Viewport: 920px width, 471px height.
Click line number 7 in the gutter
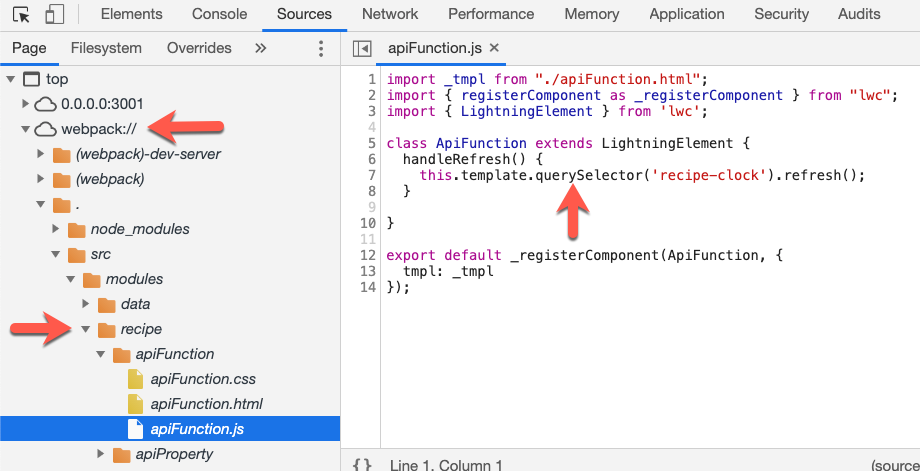(372, 175)
